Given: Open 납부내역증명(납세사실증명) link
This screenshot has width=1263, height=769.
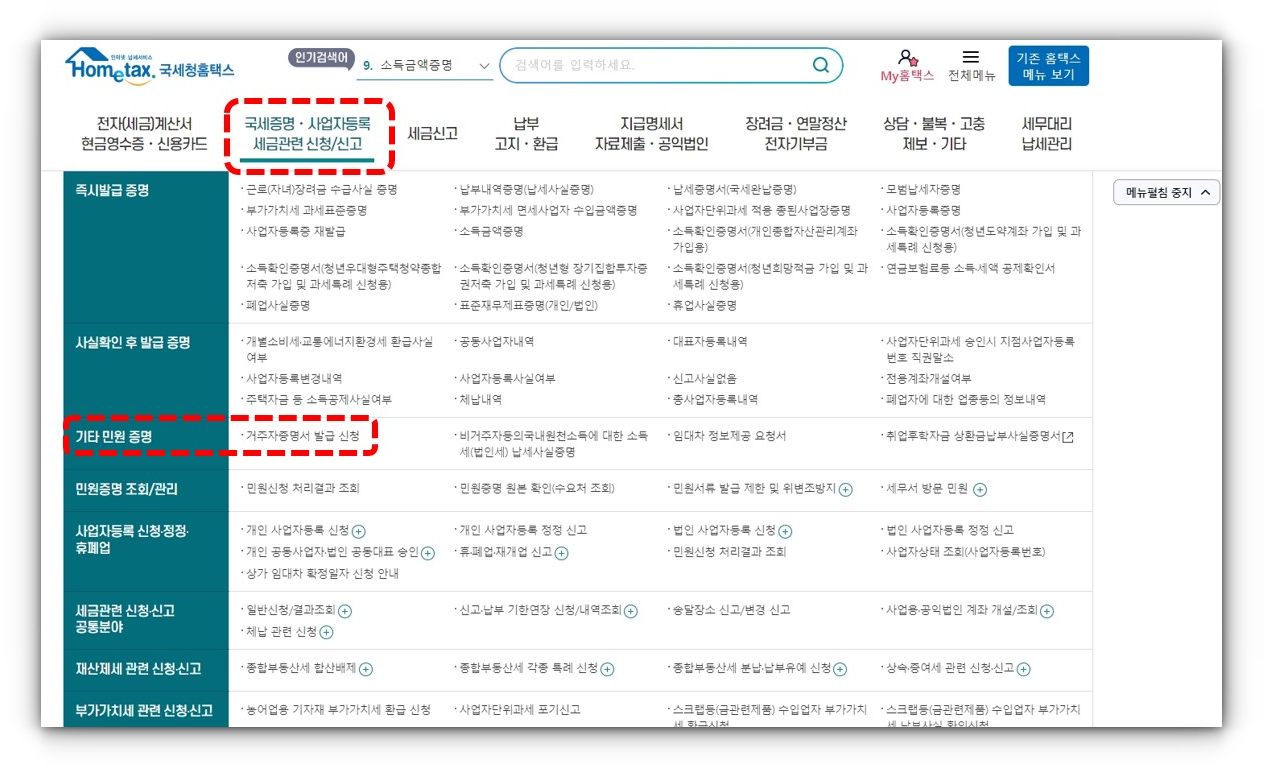Looking at the screenshot, I should pyautogui.click(x=526, y=189).
